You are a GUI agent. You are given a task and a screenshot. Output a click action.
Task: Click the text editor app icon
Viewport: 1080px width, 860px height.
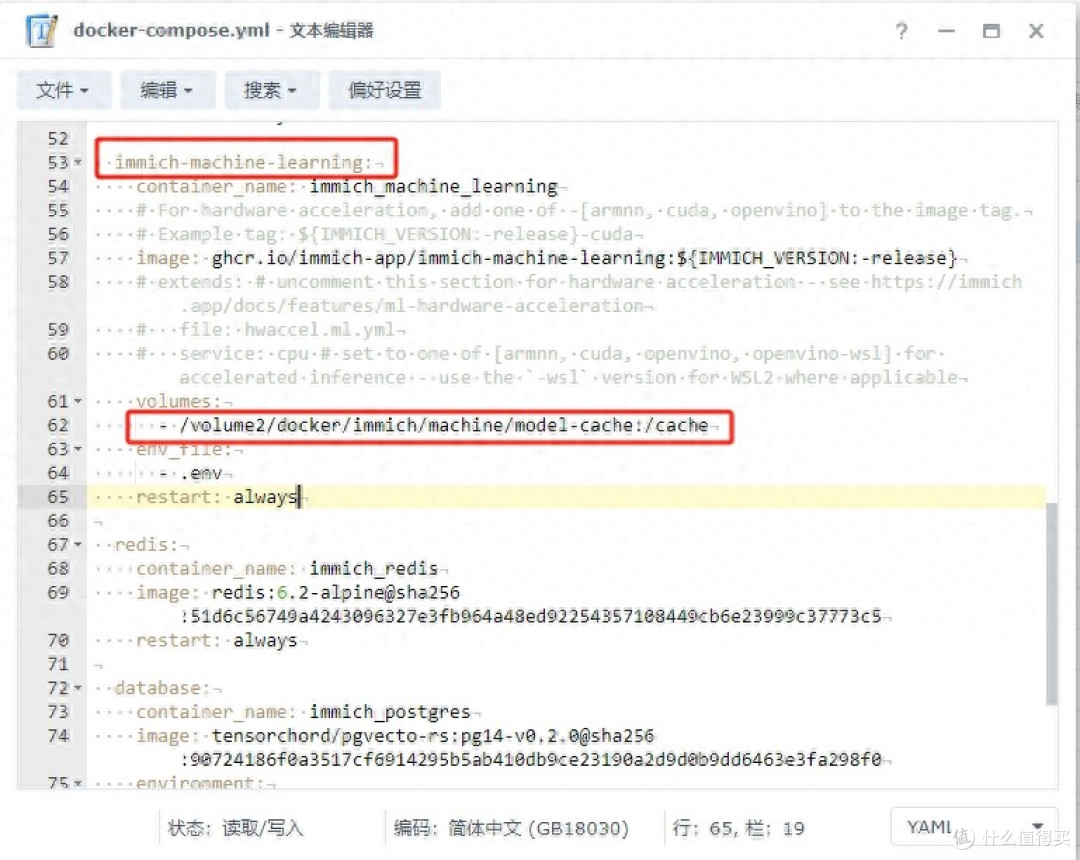point(41,31)
